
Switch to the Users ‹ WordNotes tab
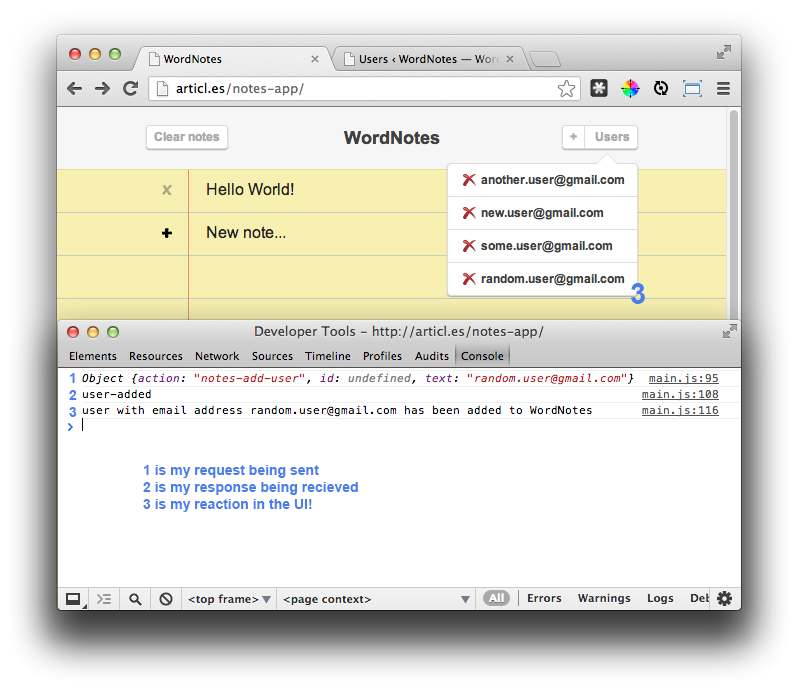point(428,59)
